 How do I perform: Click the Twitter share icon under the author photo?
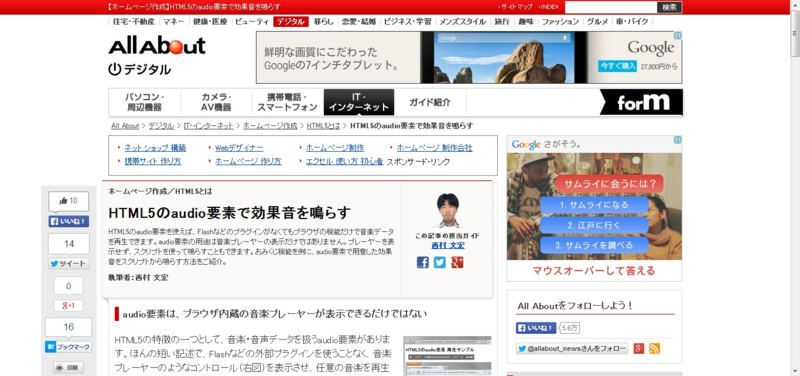[440, 262]
